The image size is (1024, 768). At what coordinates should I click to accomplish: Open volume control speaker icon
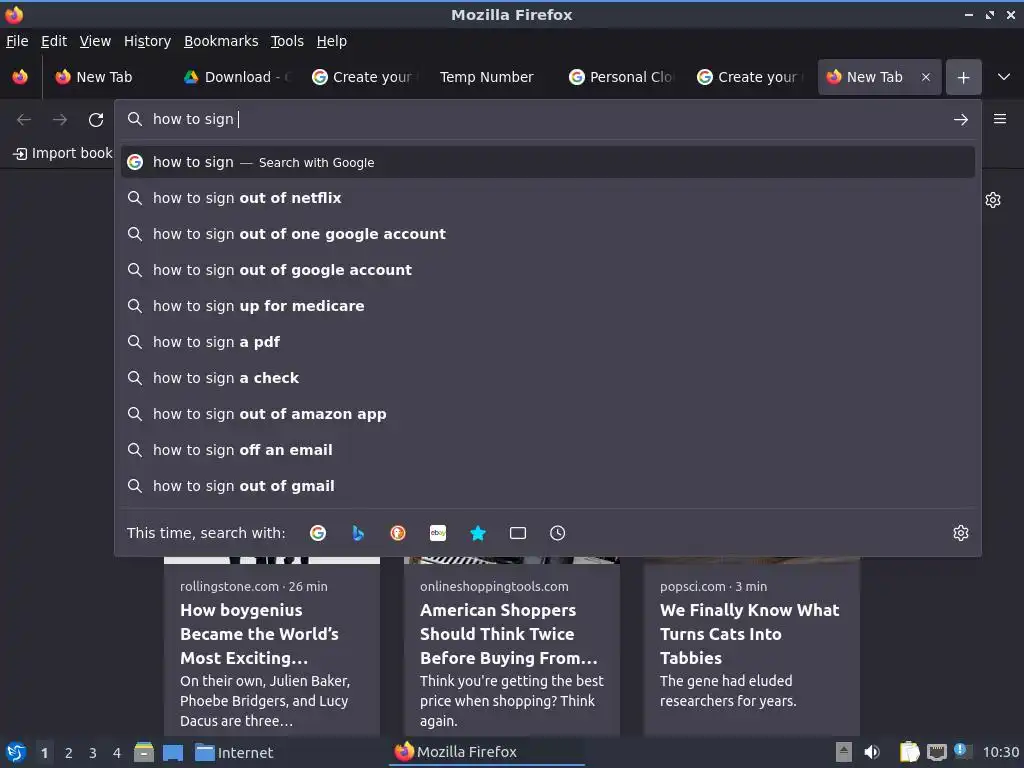(x=872, y=752)
